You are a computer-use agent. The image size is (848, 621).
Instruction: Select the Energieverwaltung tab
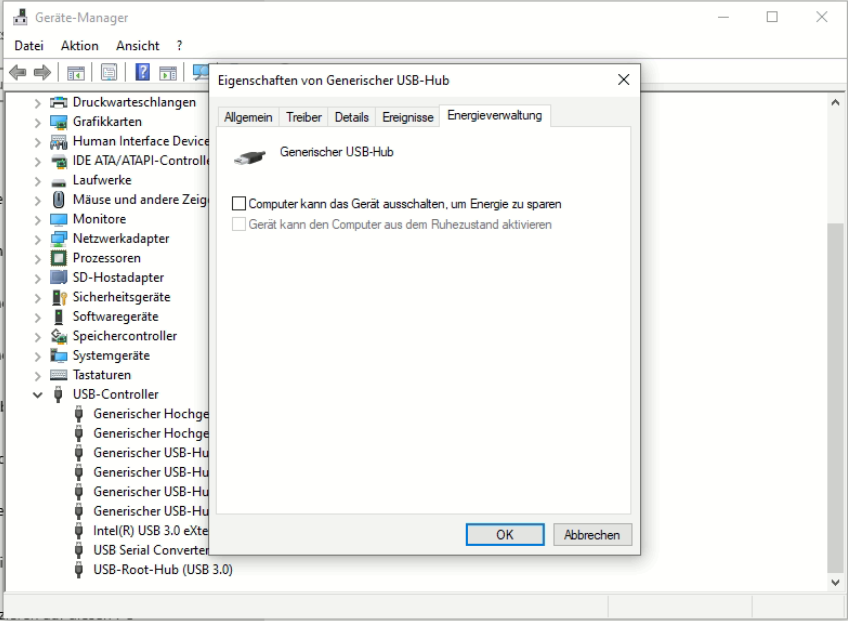click(x=495, y=116)
